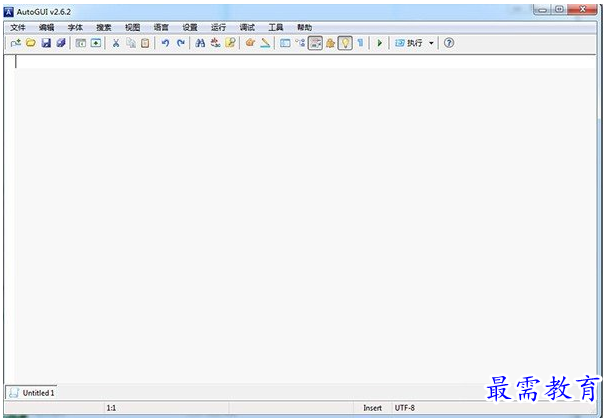The image size is (608, 420).
Task: Click the 1:1 cursor position status
Action: (x=111, y=408)
